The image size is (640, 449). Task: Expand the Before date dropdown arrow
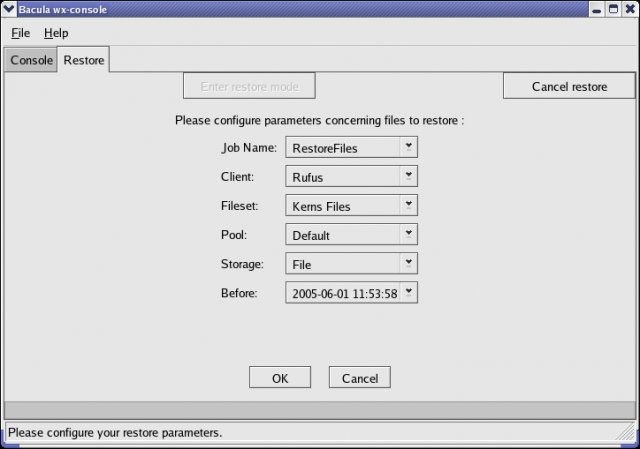pyautogui.click(x=408, y=292)
